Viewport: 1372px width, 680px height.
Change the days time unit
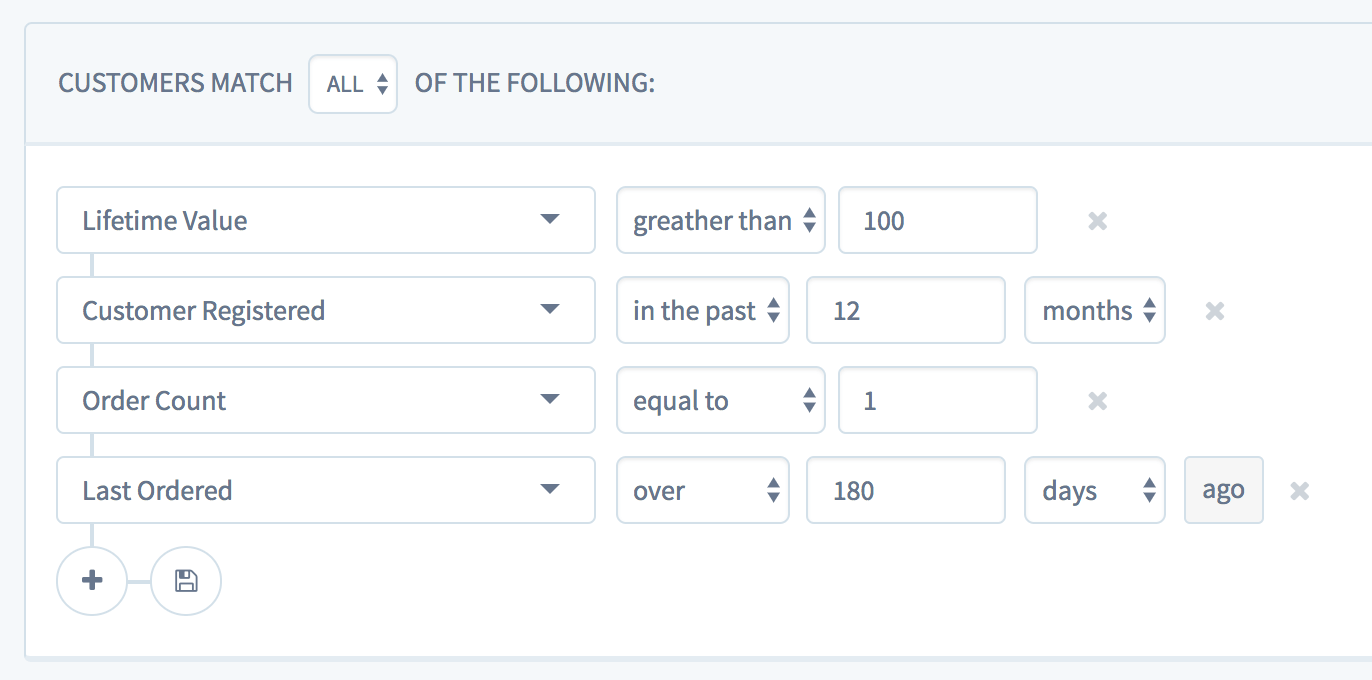click(1094, 490)
